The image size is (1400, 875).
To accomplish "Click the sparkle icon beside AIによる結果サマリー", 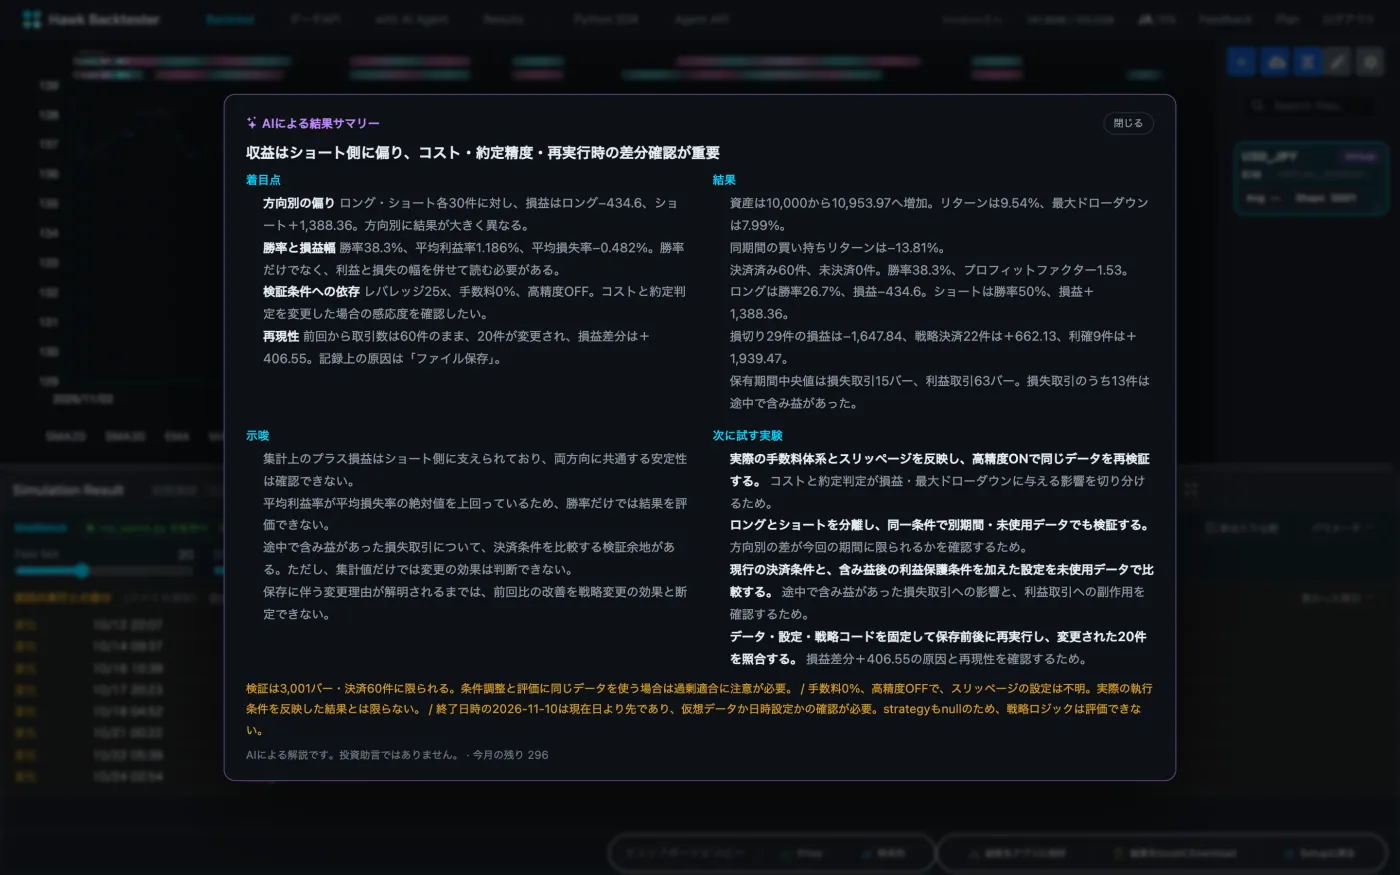I will (252, 123).
